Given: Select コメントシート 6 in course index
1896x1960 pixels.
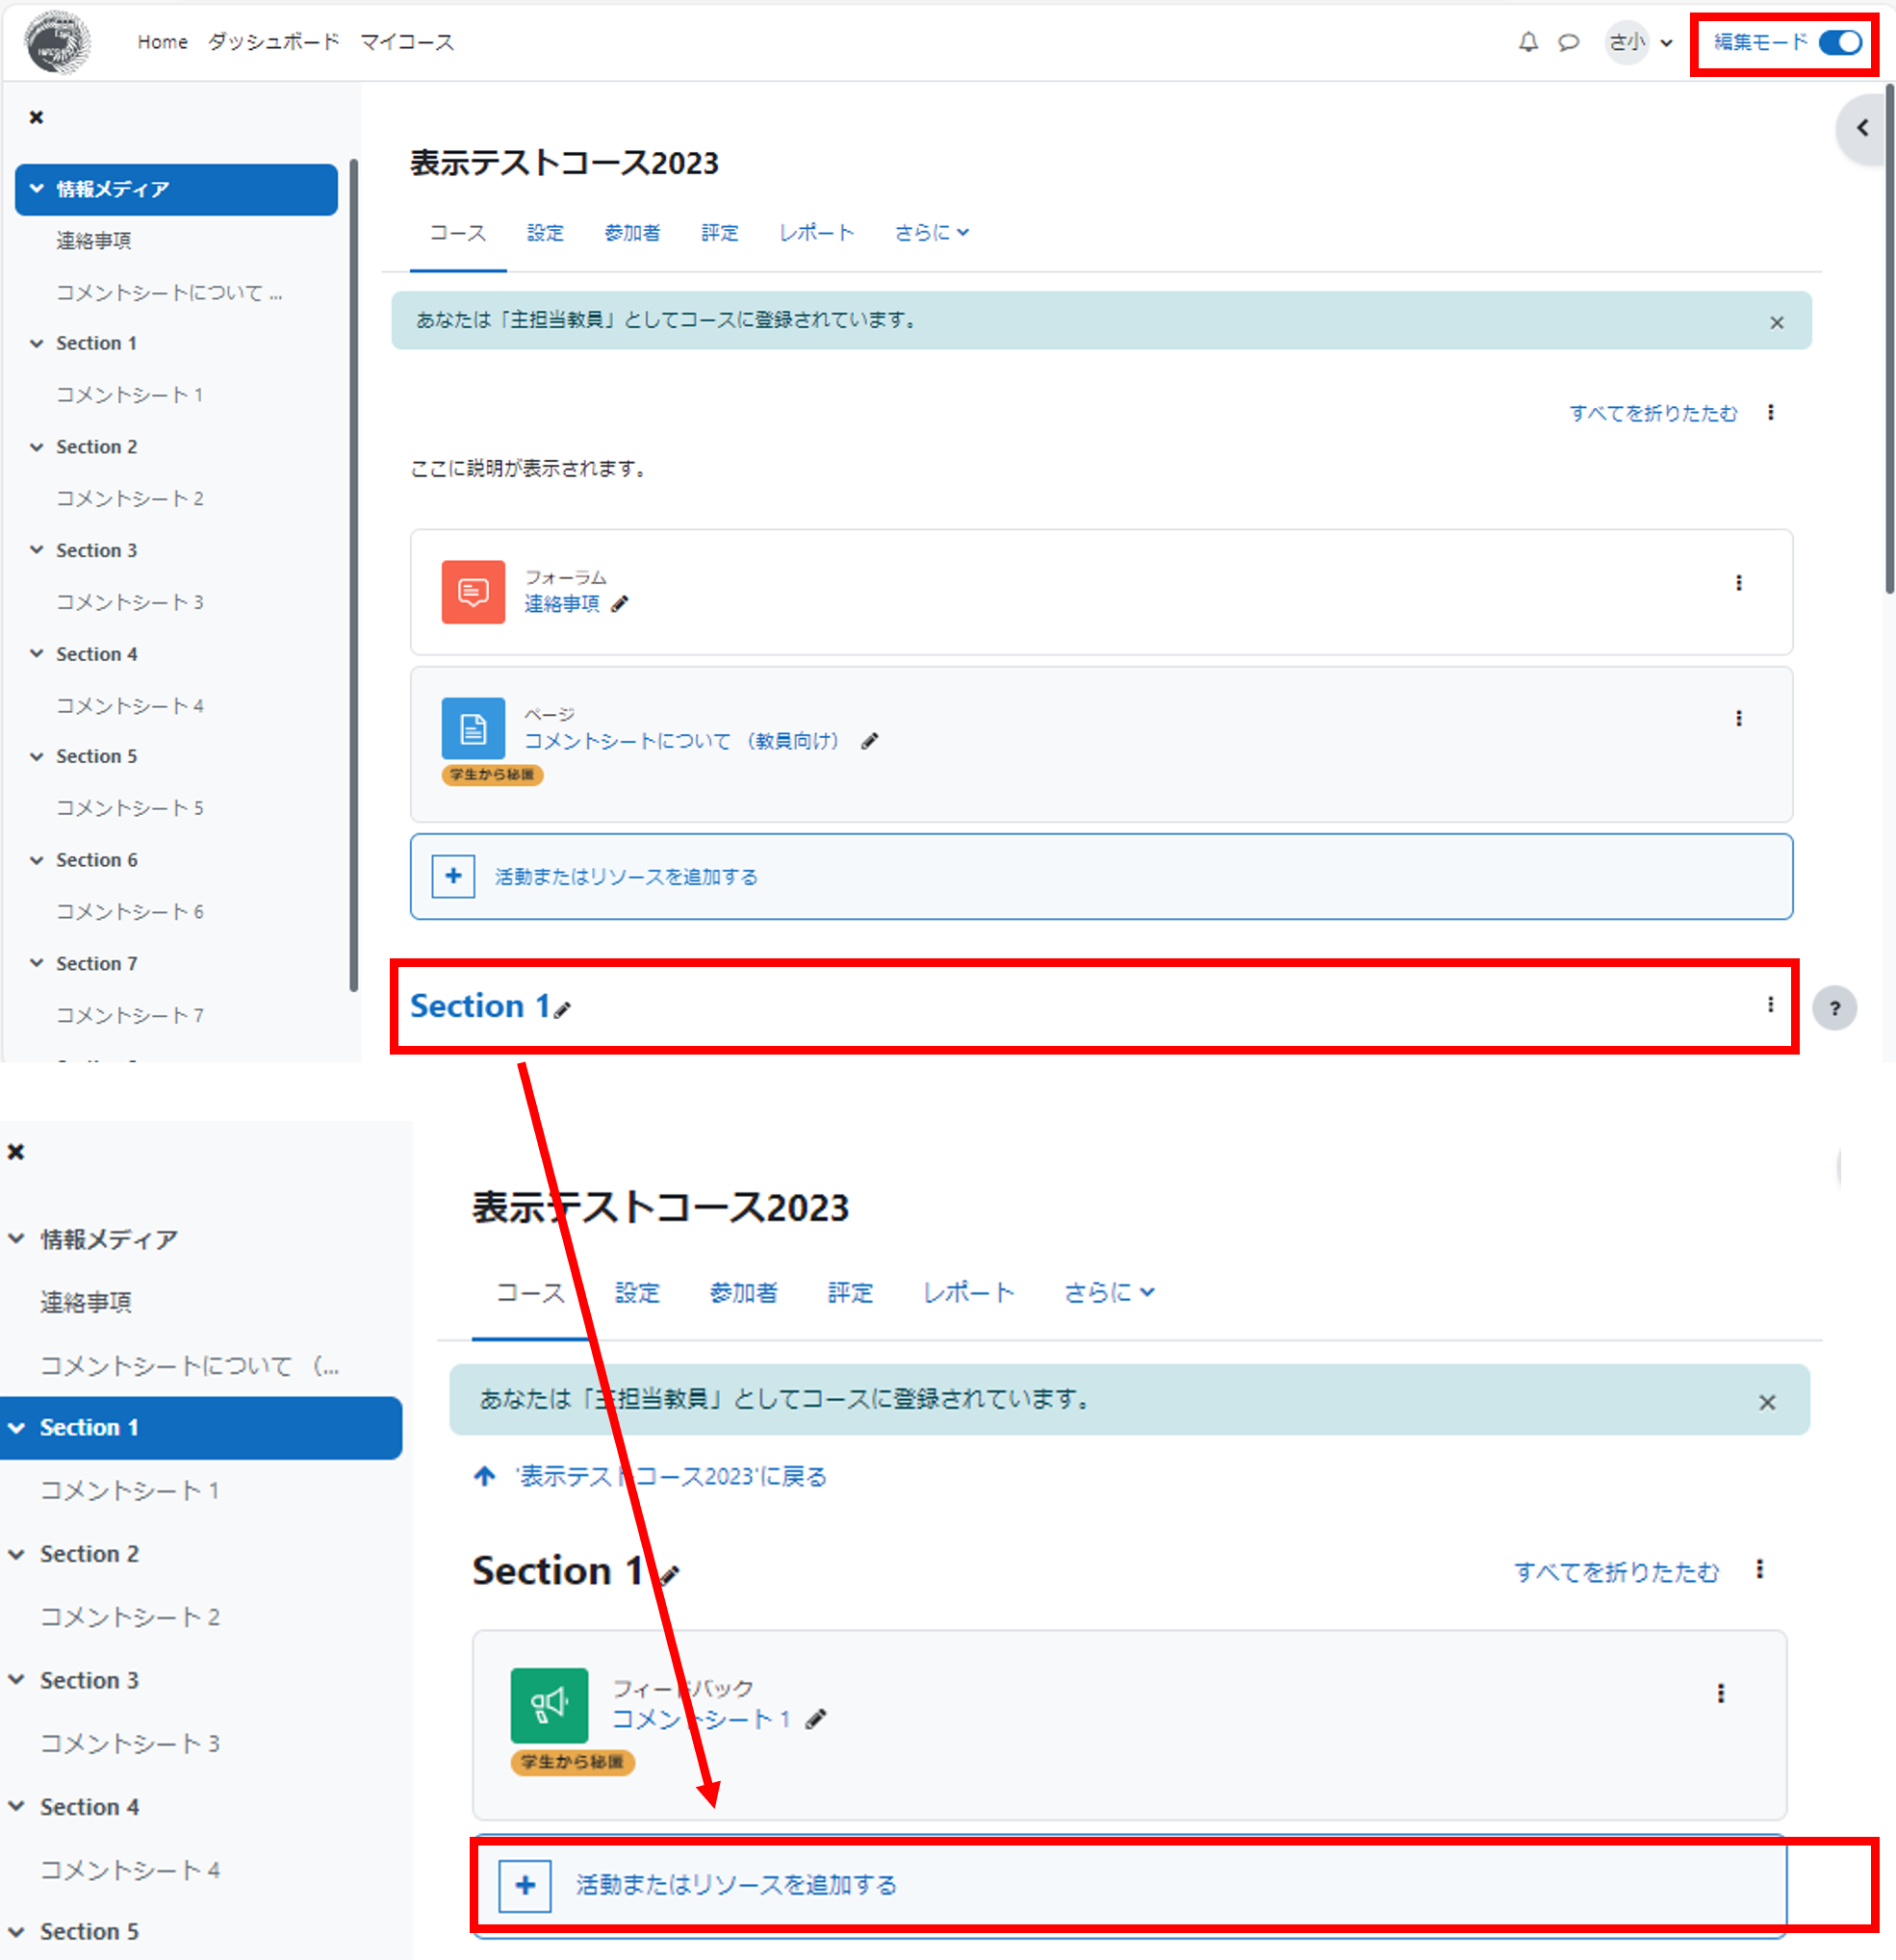Looking at the screenshot, I should [130, 911].
